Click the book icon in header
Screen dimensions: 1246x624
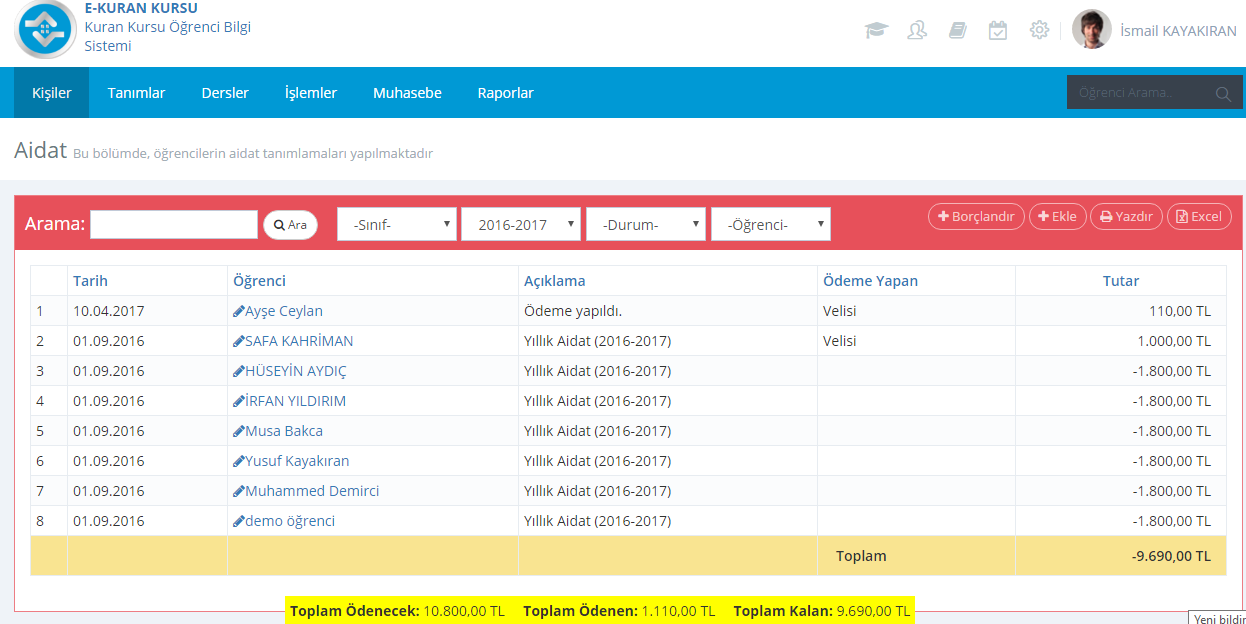pyautogui.click(x=957, y=30)
